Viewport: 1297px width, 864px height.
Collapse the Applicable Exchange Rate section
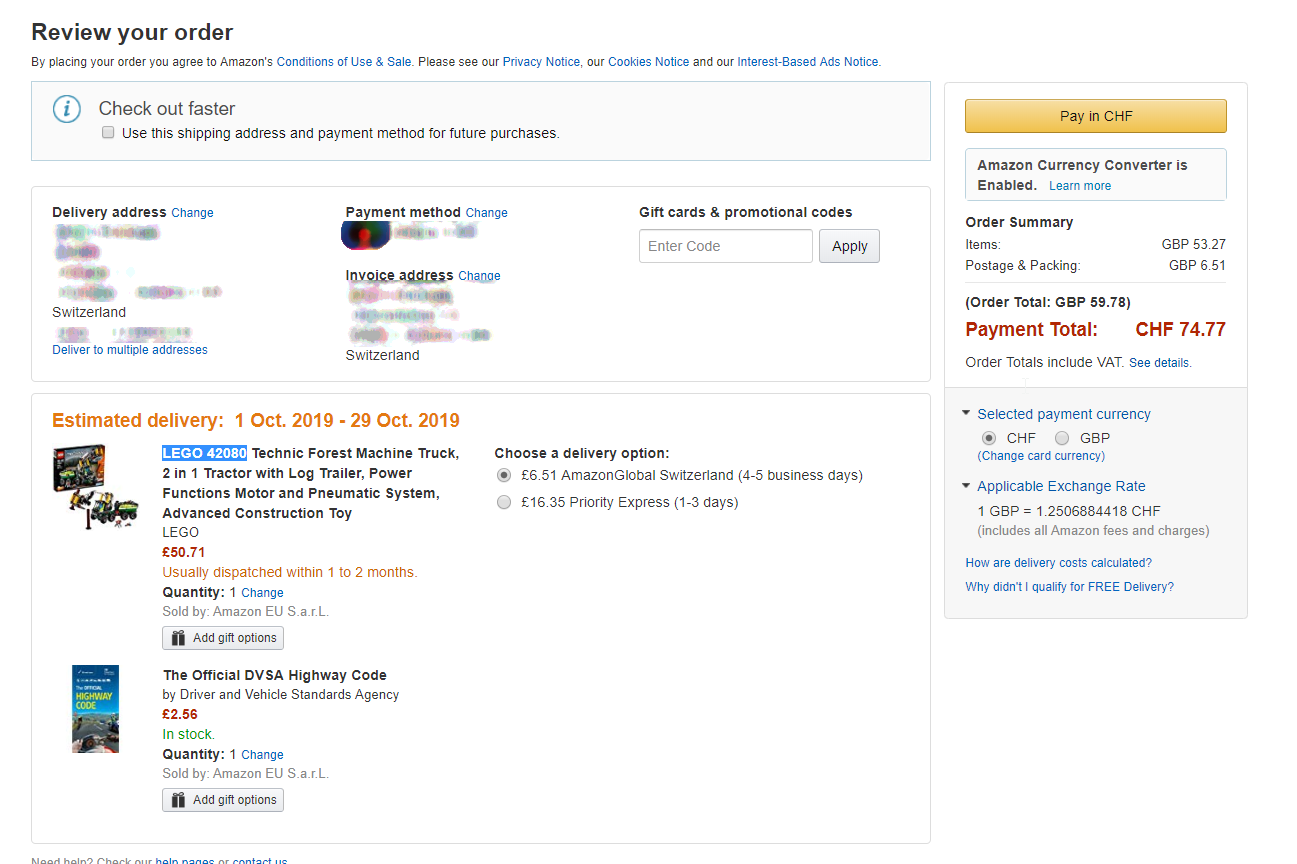click(x=966, y=486)
